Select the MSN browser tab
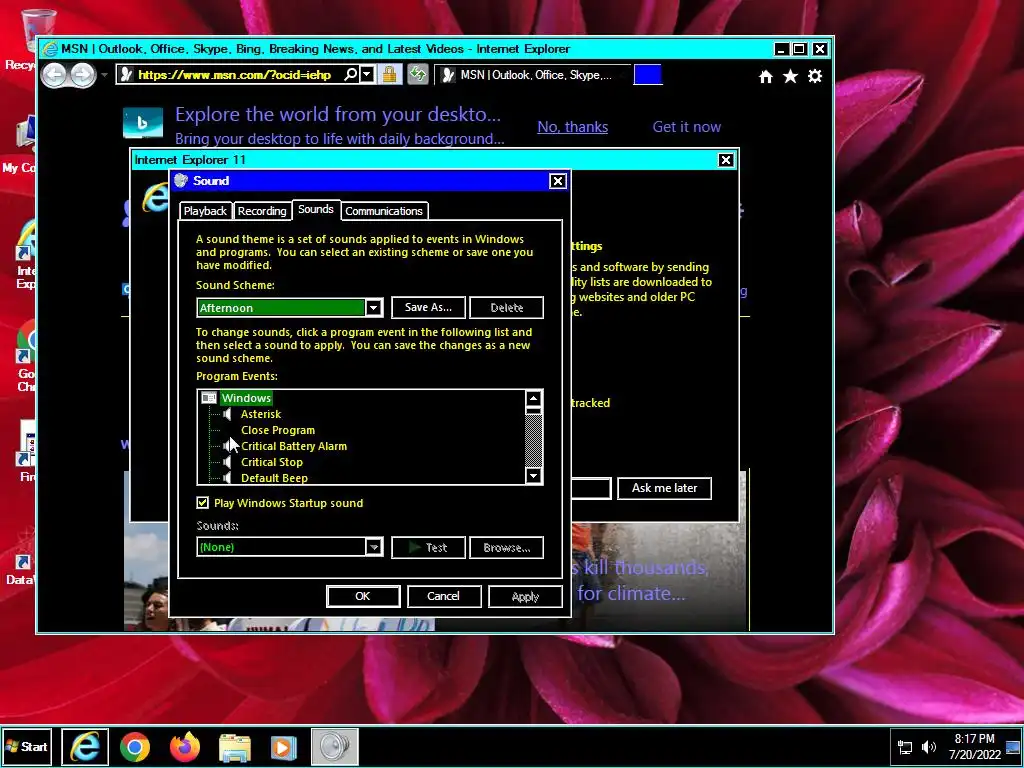This screenshot has width=1024, height=768. [532, 74]
